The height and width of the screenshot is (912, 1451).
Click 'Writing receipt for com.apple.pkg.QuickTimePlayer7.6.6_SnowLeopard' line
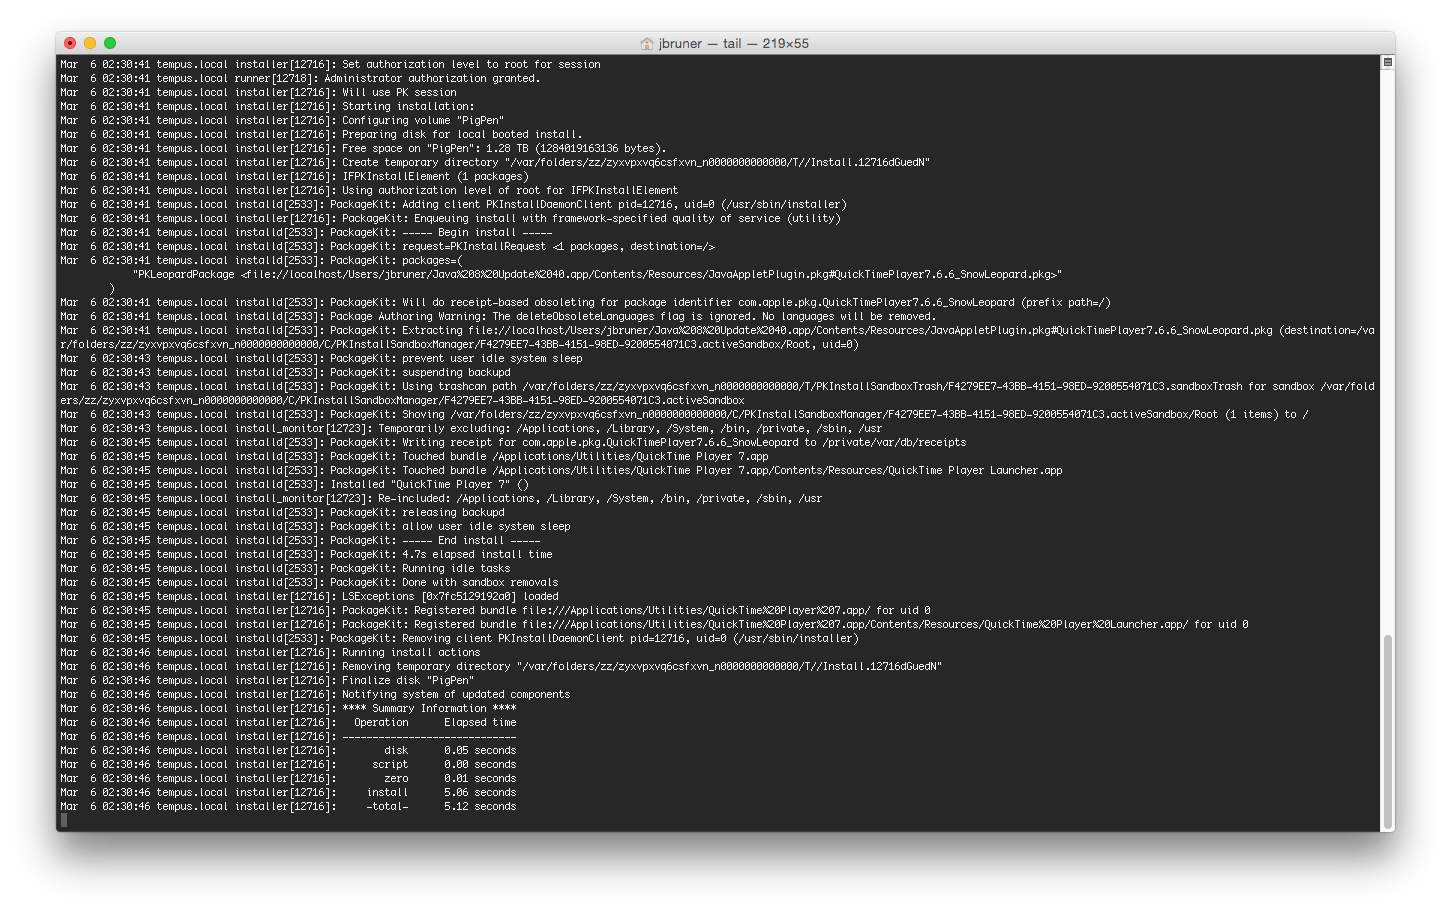(513, 442)
